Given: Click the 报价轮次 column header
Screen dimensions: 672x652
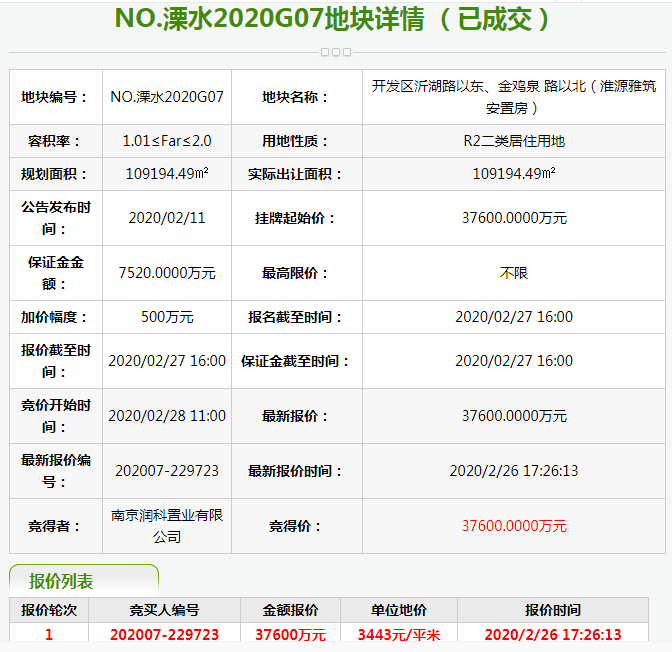Looking at the screenshot, I should [x=49, y=610].
